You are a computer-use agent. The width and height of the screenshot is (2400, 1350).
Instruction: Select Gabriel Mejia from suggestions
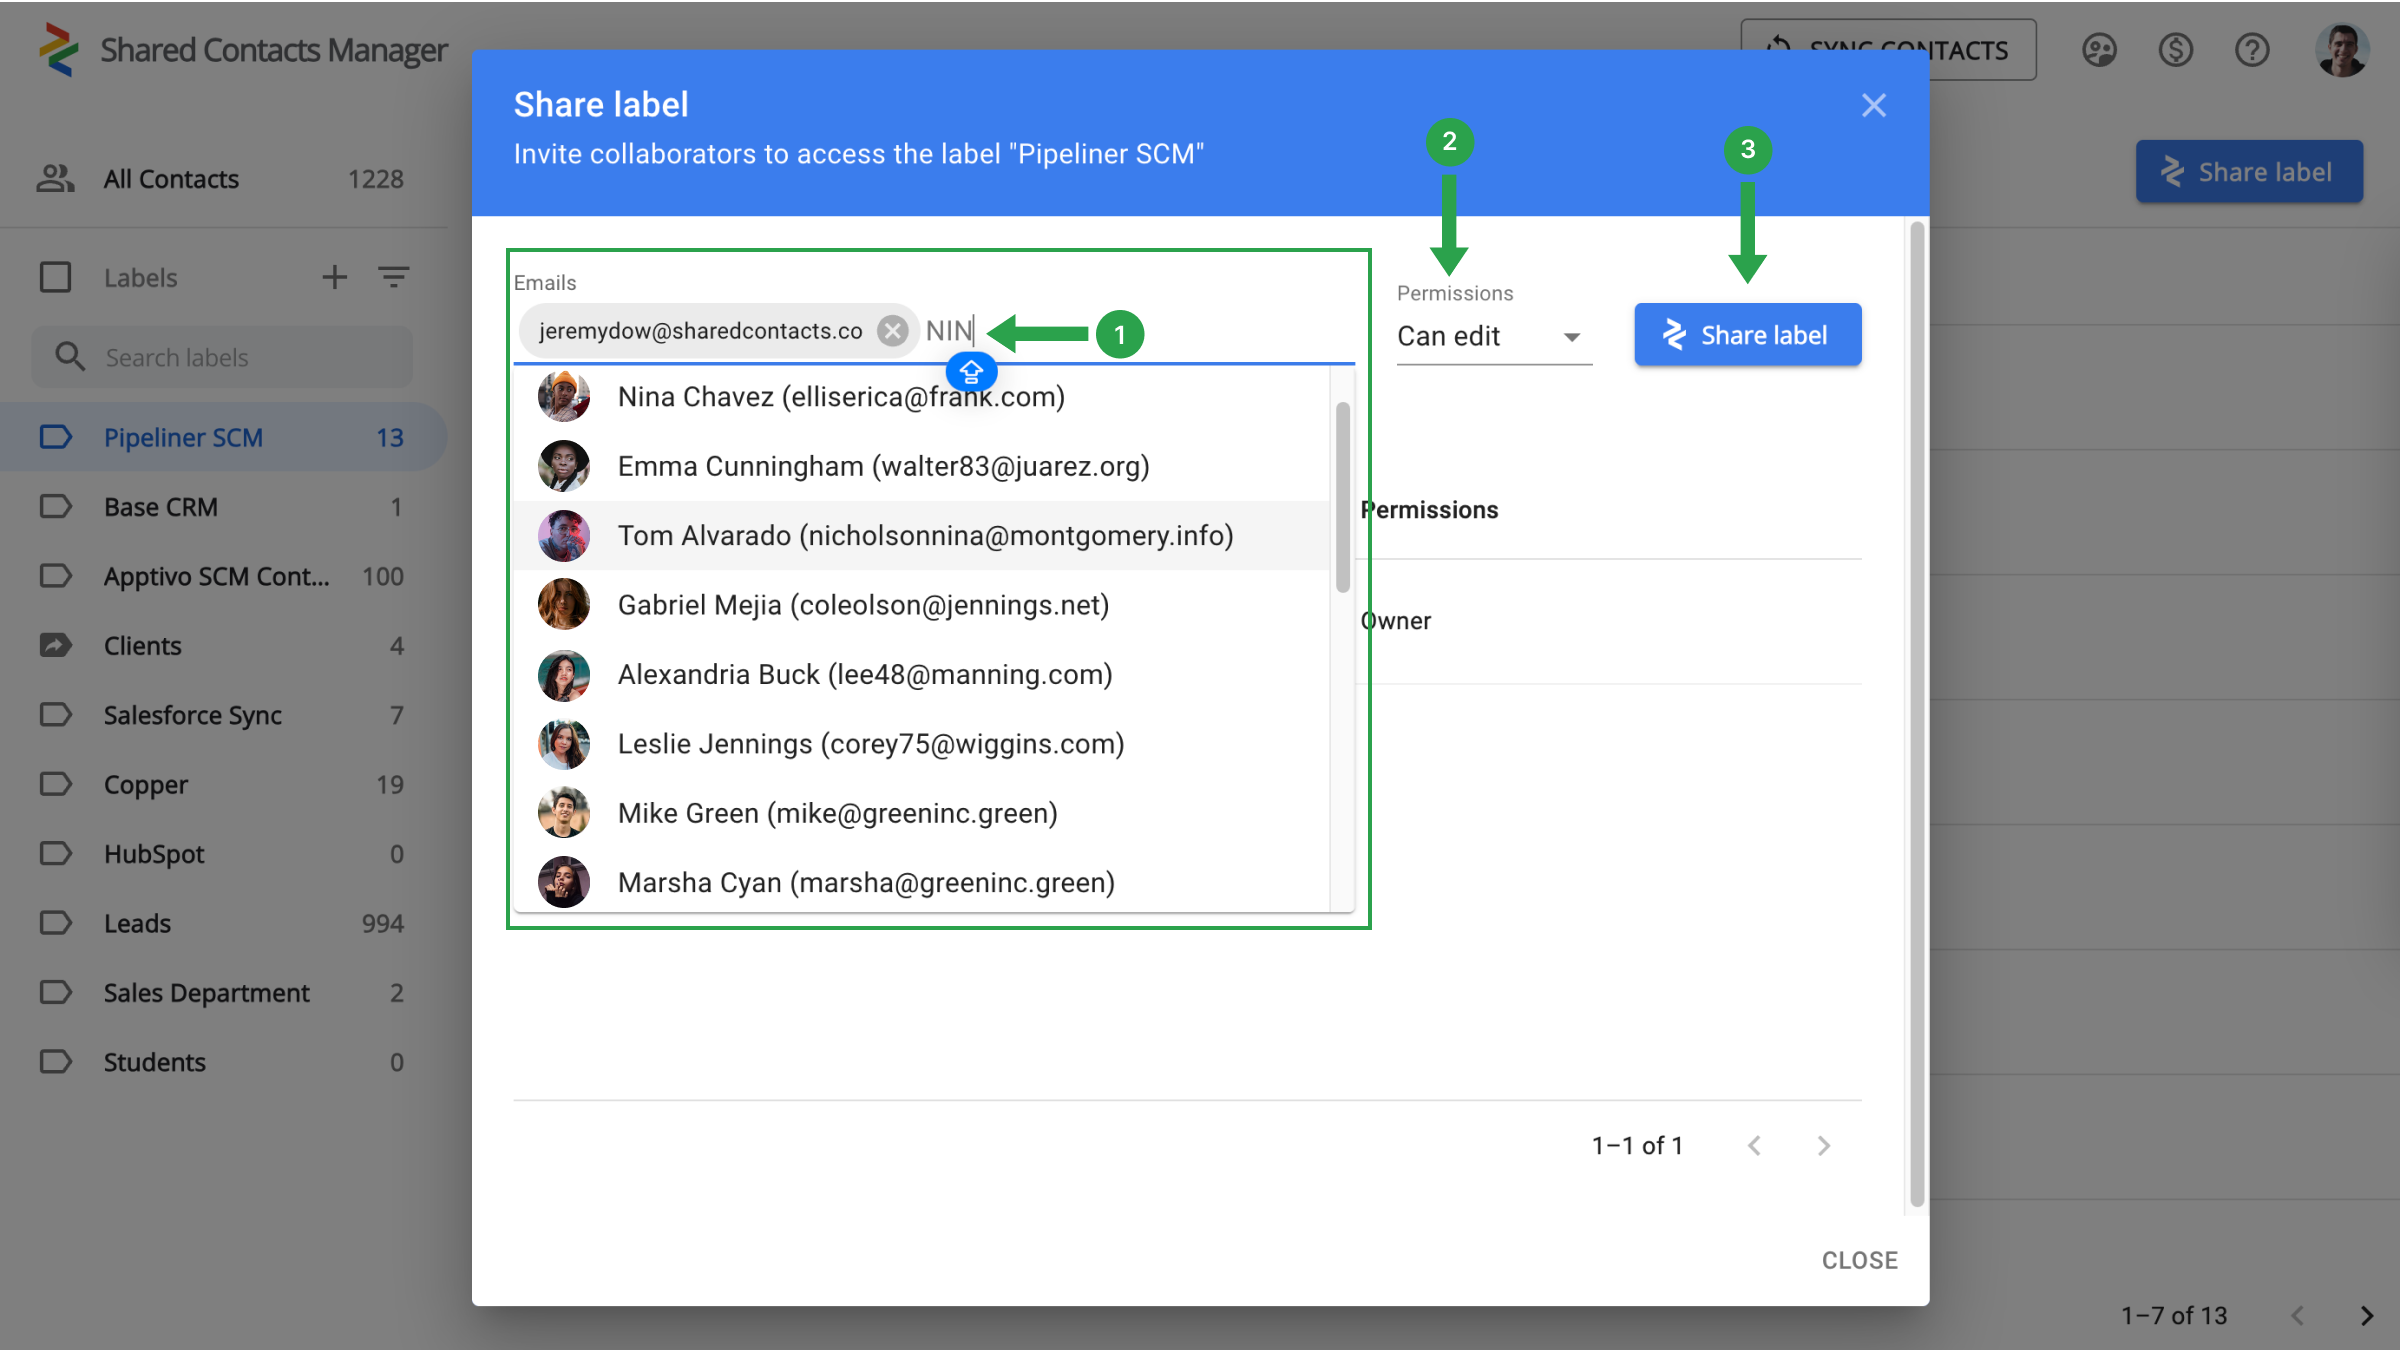[x=921, y=604]
